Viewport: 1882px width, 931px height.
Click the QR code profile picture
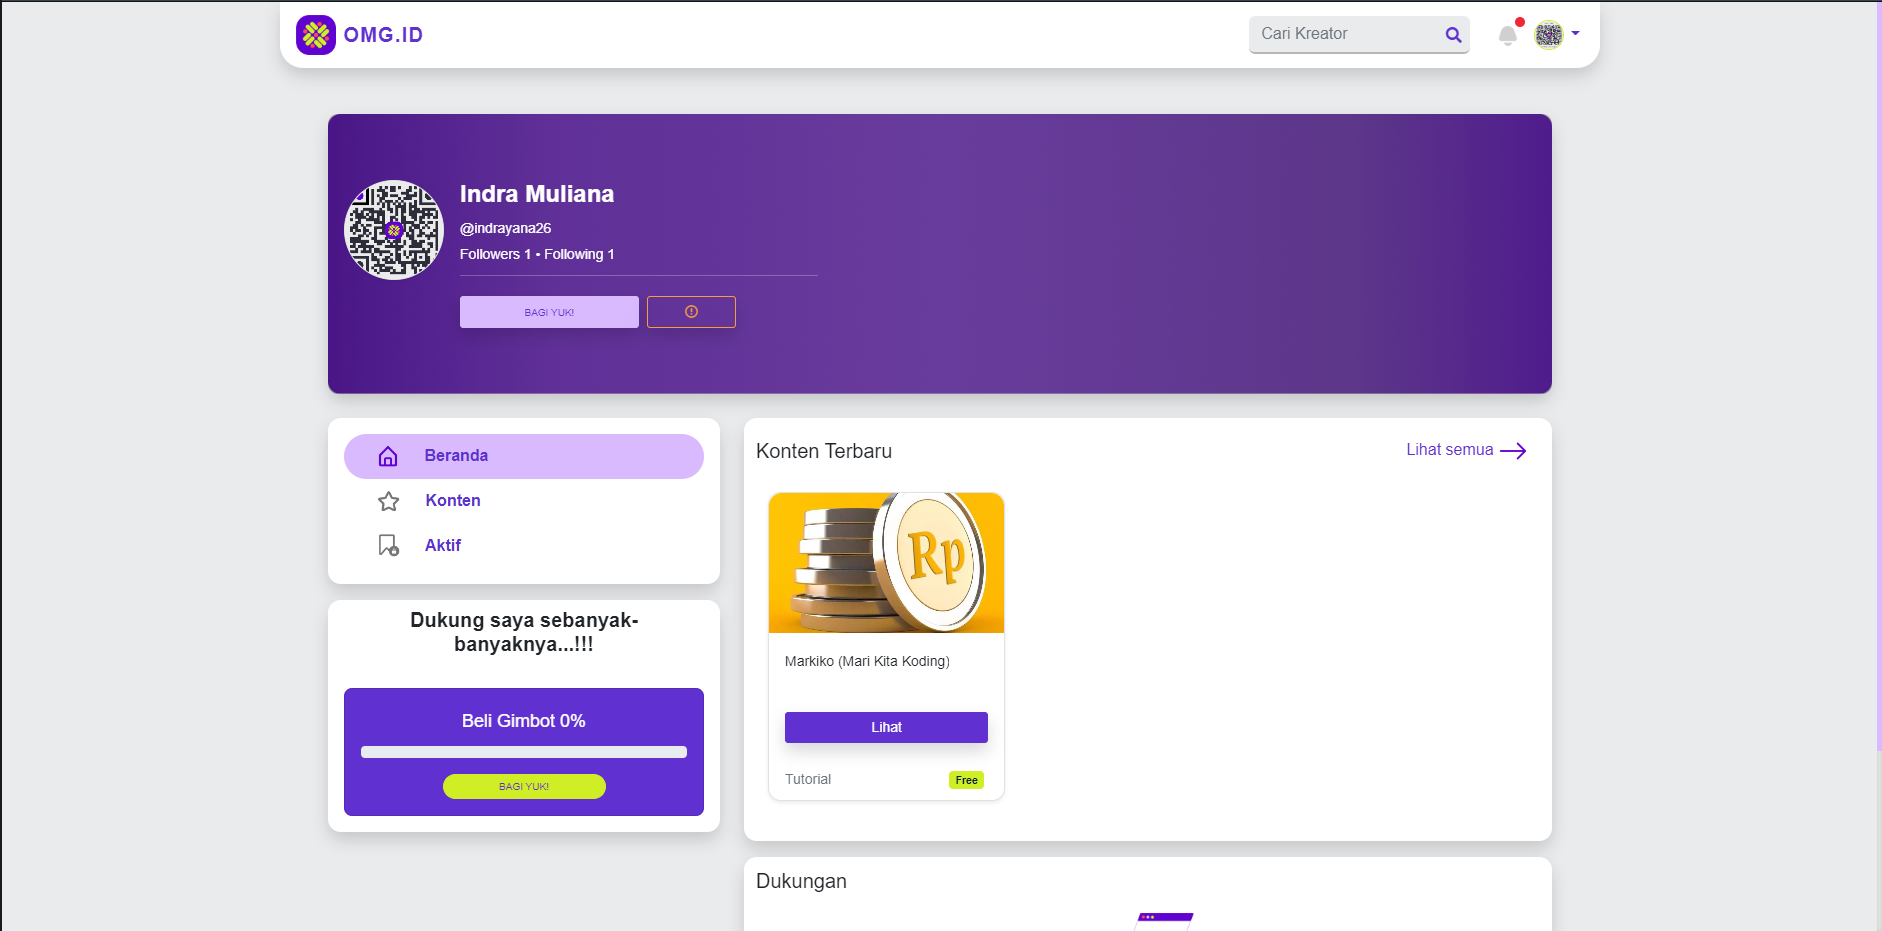point(394,230)
